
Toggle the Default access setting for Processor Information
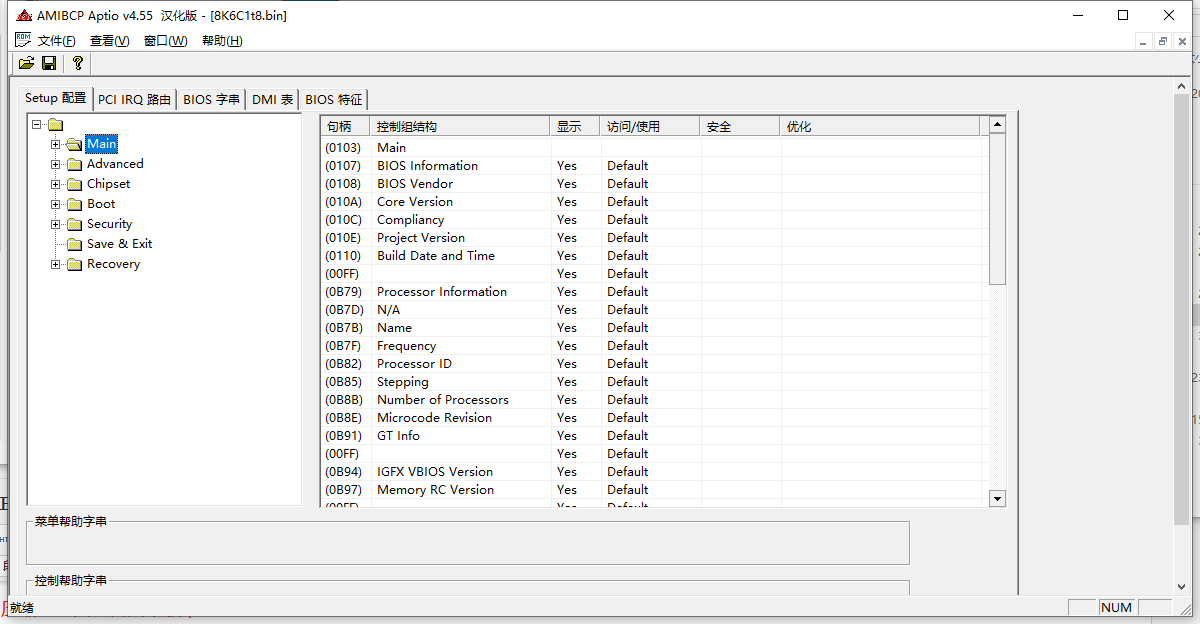click(627, 291)
